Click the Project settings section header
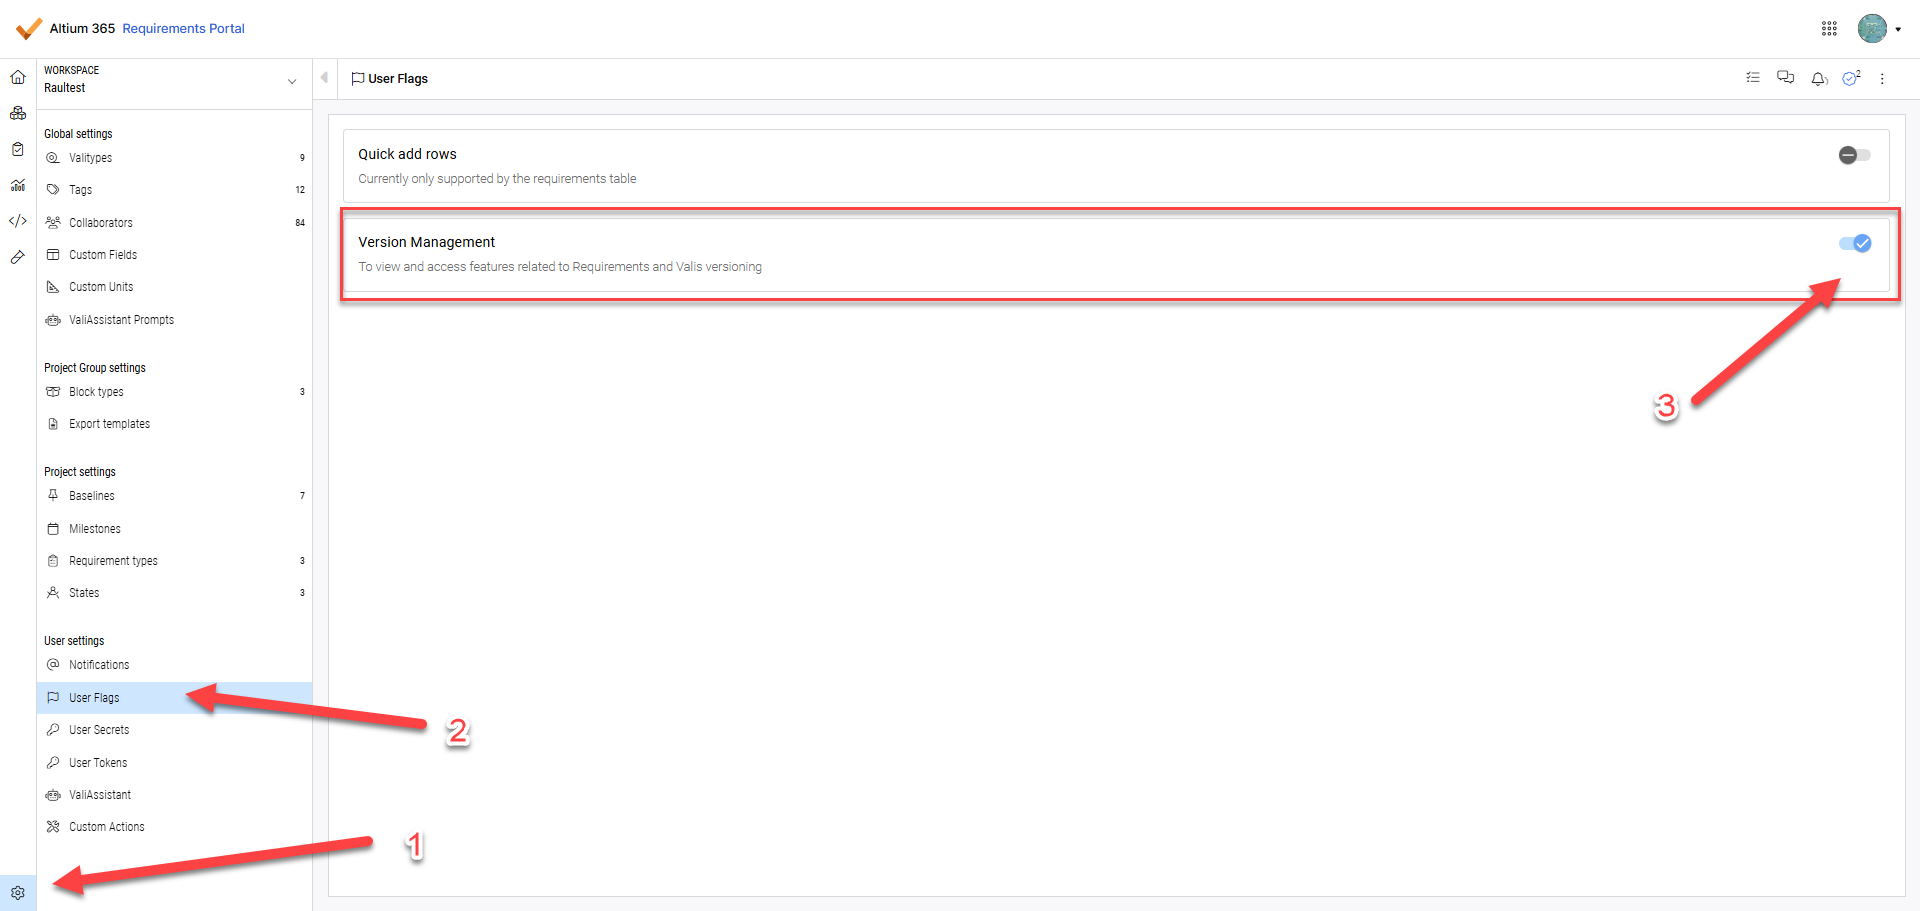The height and width of the screenshot is (911, 1920). [x=80, y=472]
